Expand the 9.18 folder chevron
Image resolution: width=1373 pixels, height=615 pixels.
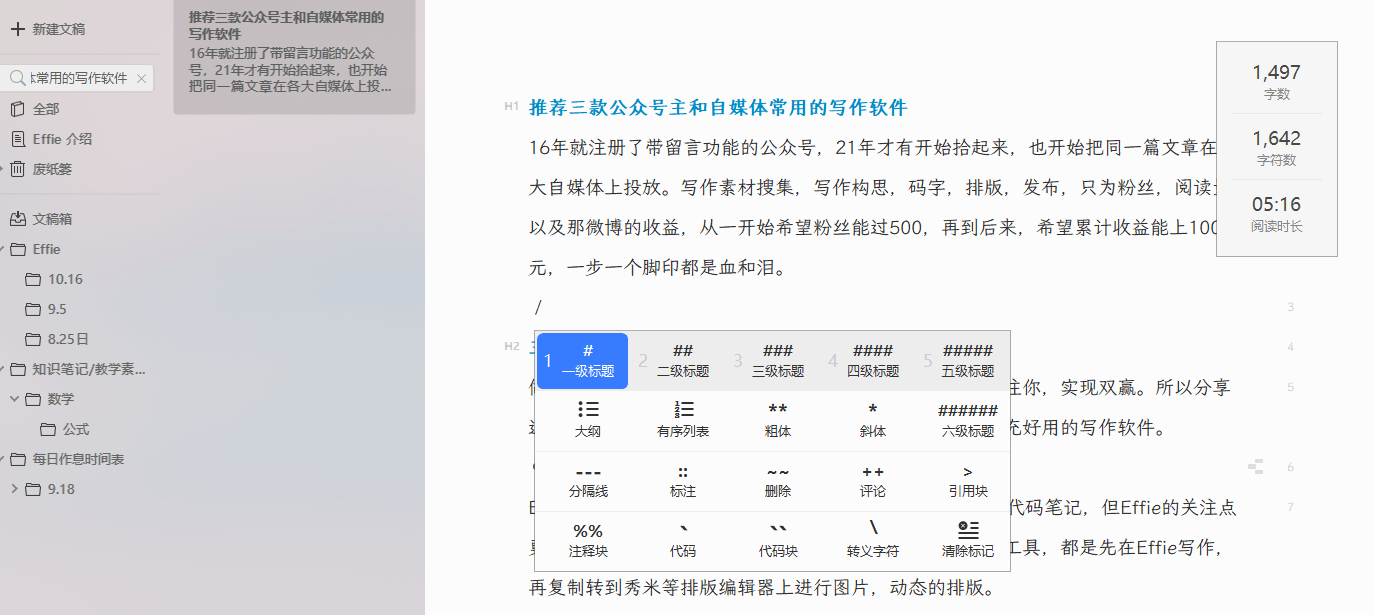[14, 489]
